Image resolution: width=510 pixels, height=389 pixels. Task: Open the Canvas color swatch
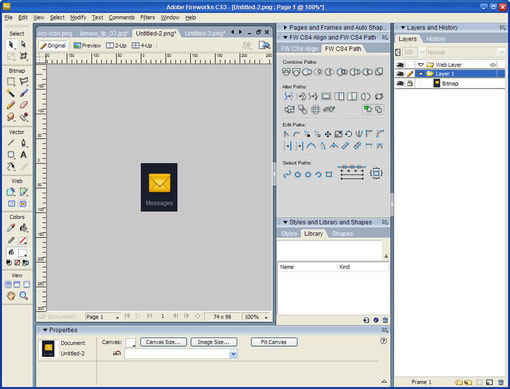[130, 342]
